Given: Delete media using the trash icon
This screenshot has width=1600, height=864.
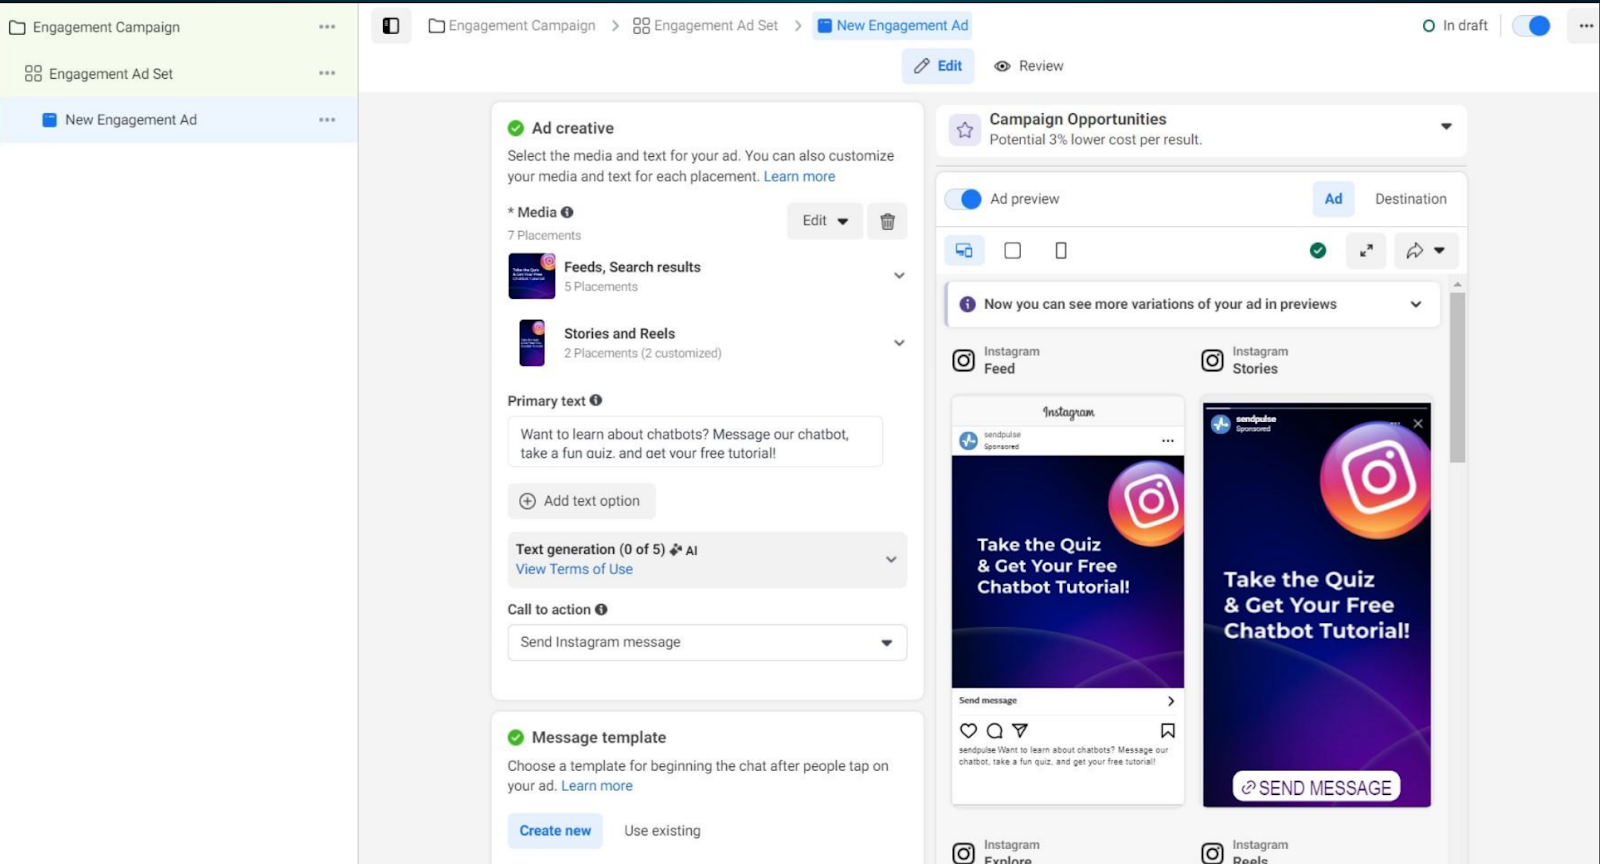Looking at the screenshot, I should [x=887, y=221].
